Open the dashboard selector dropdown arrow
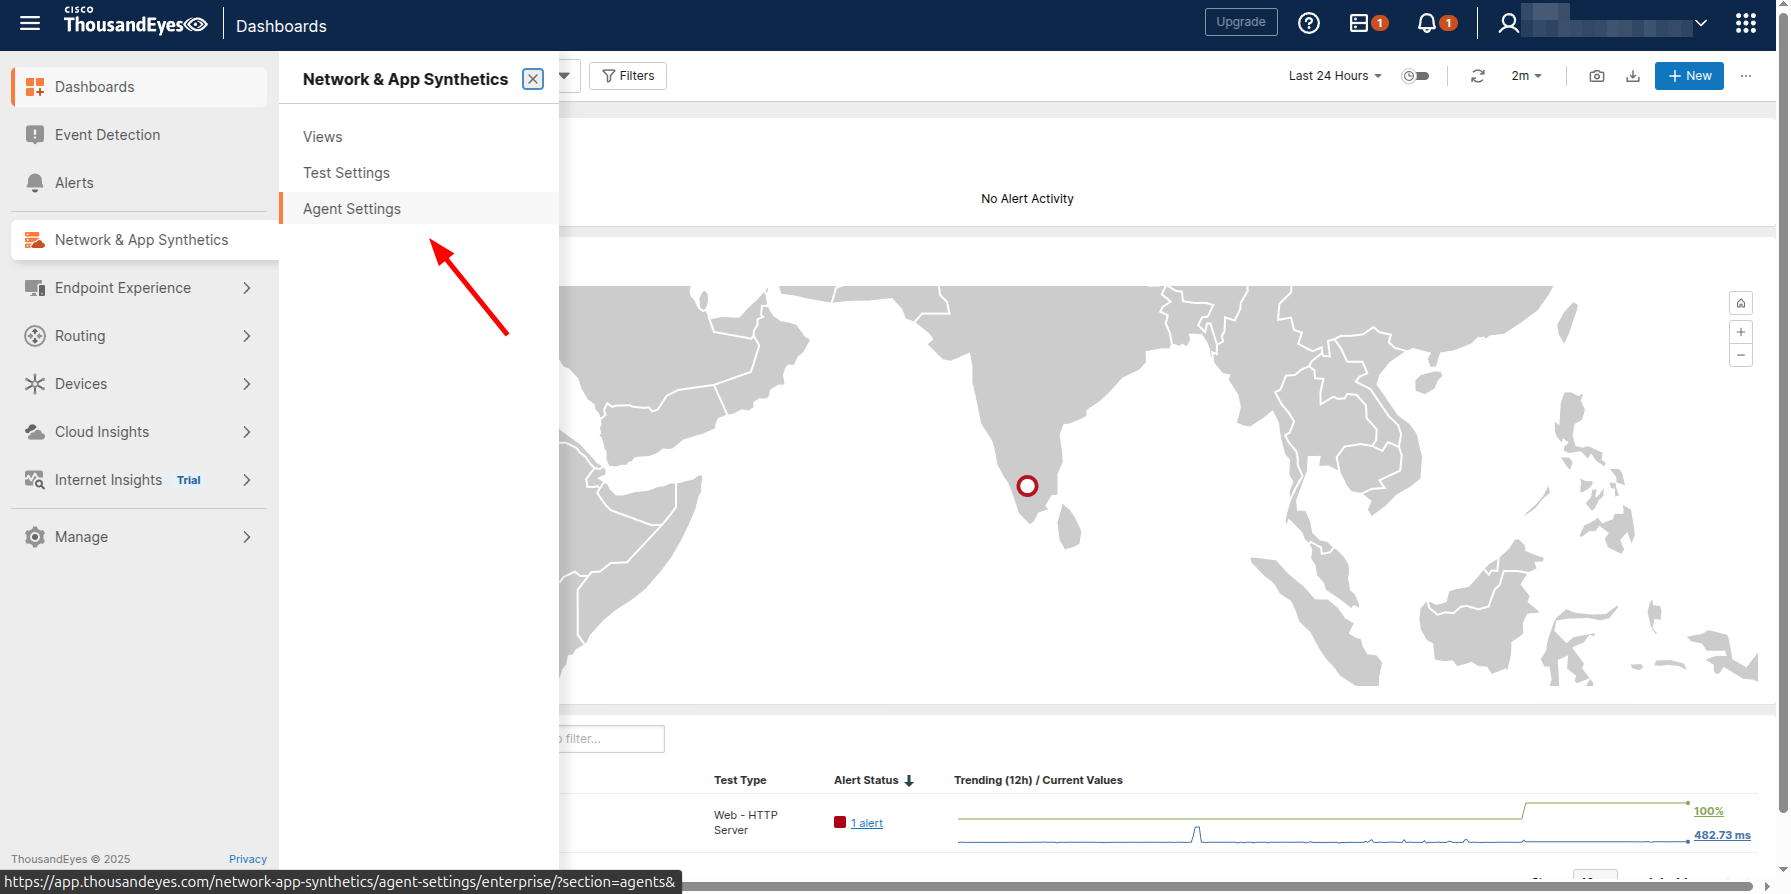 coord(565,76)
